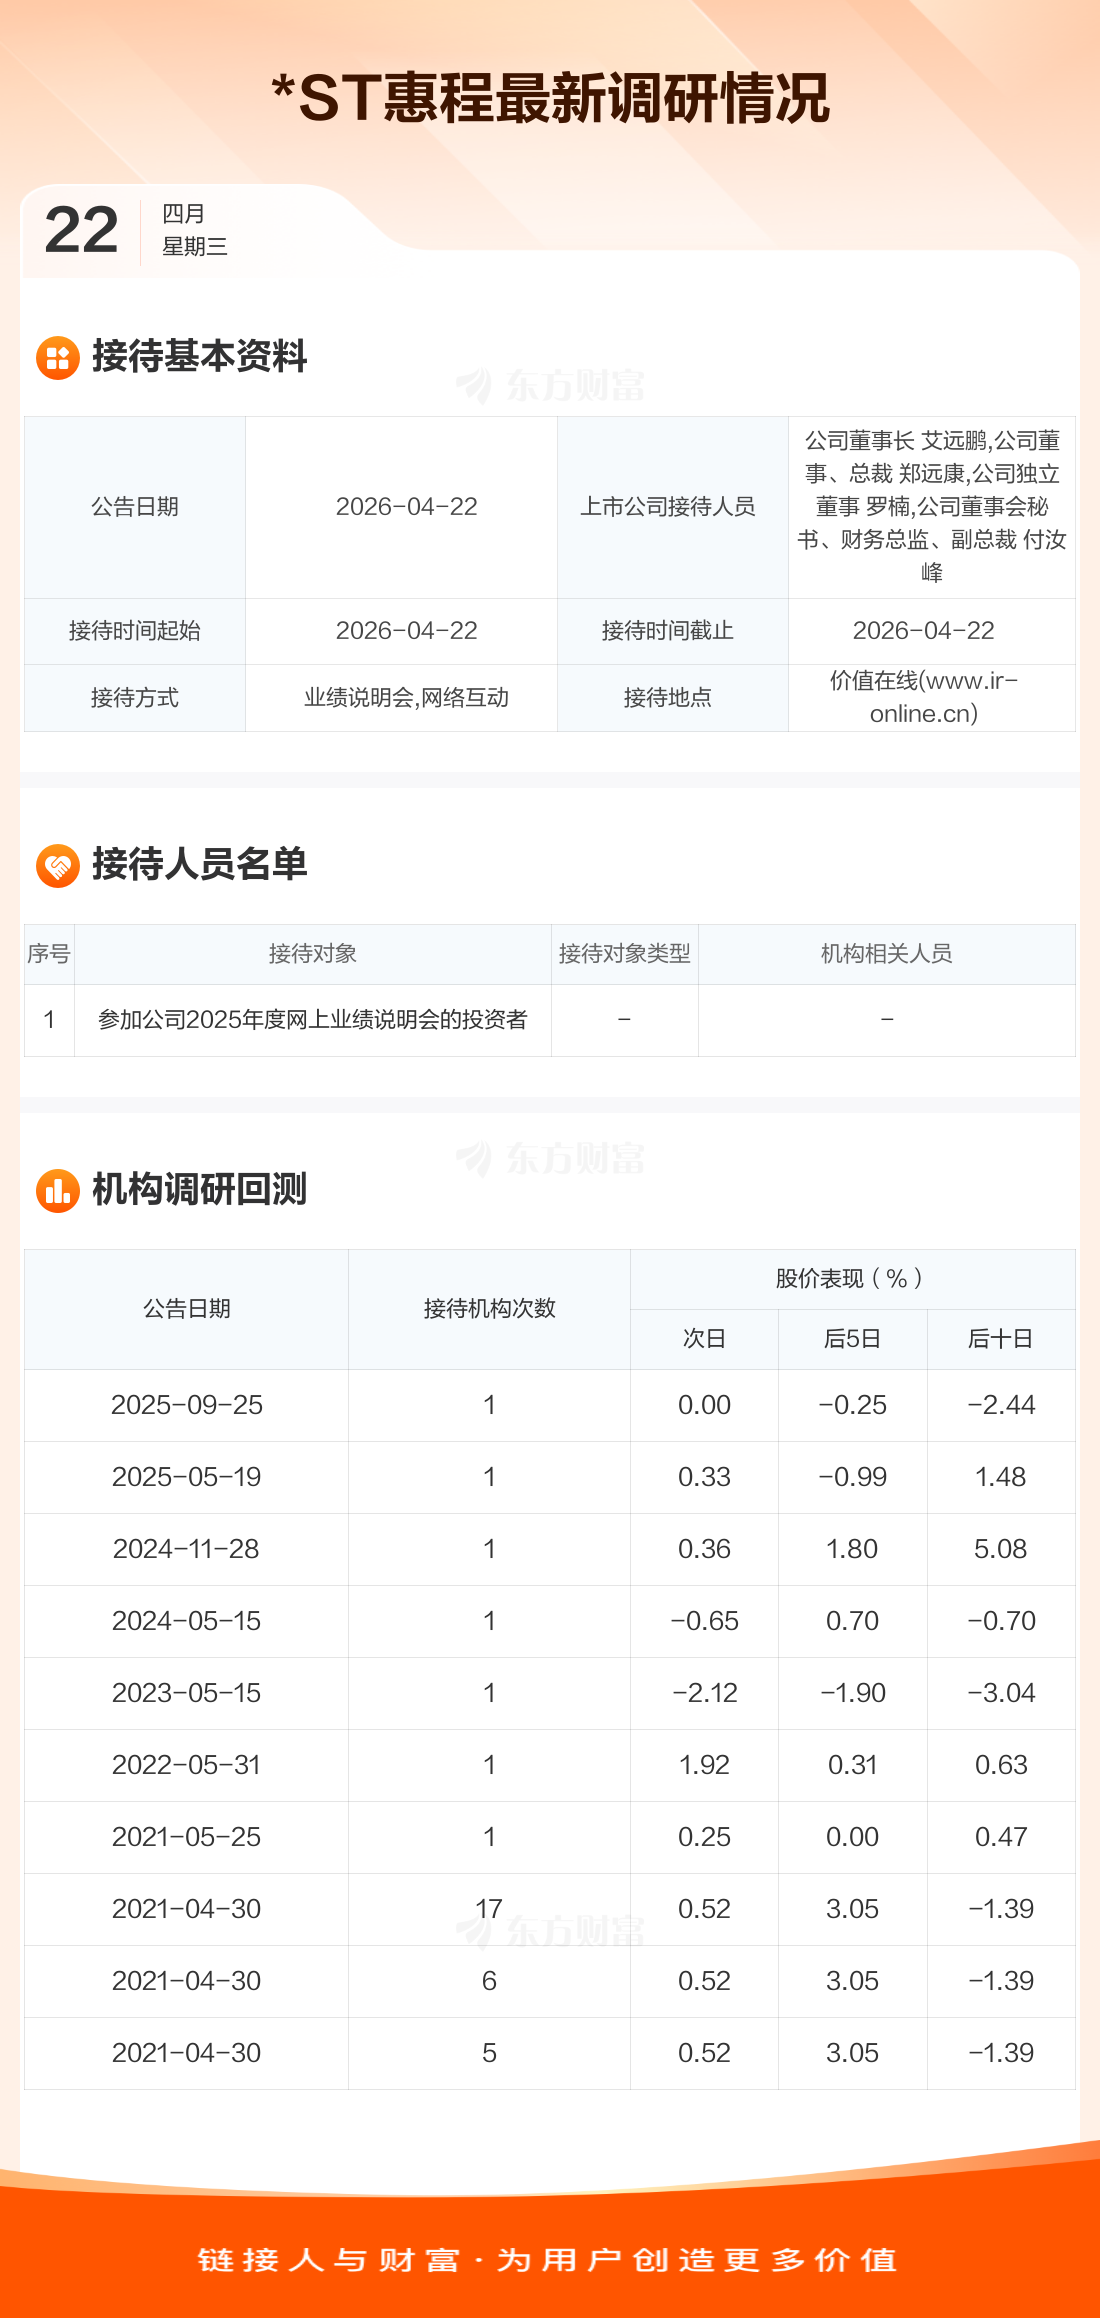Click the 后十日 column header

pos(1001,1339)
